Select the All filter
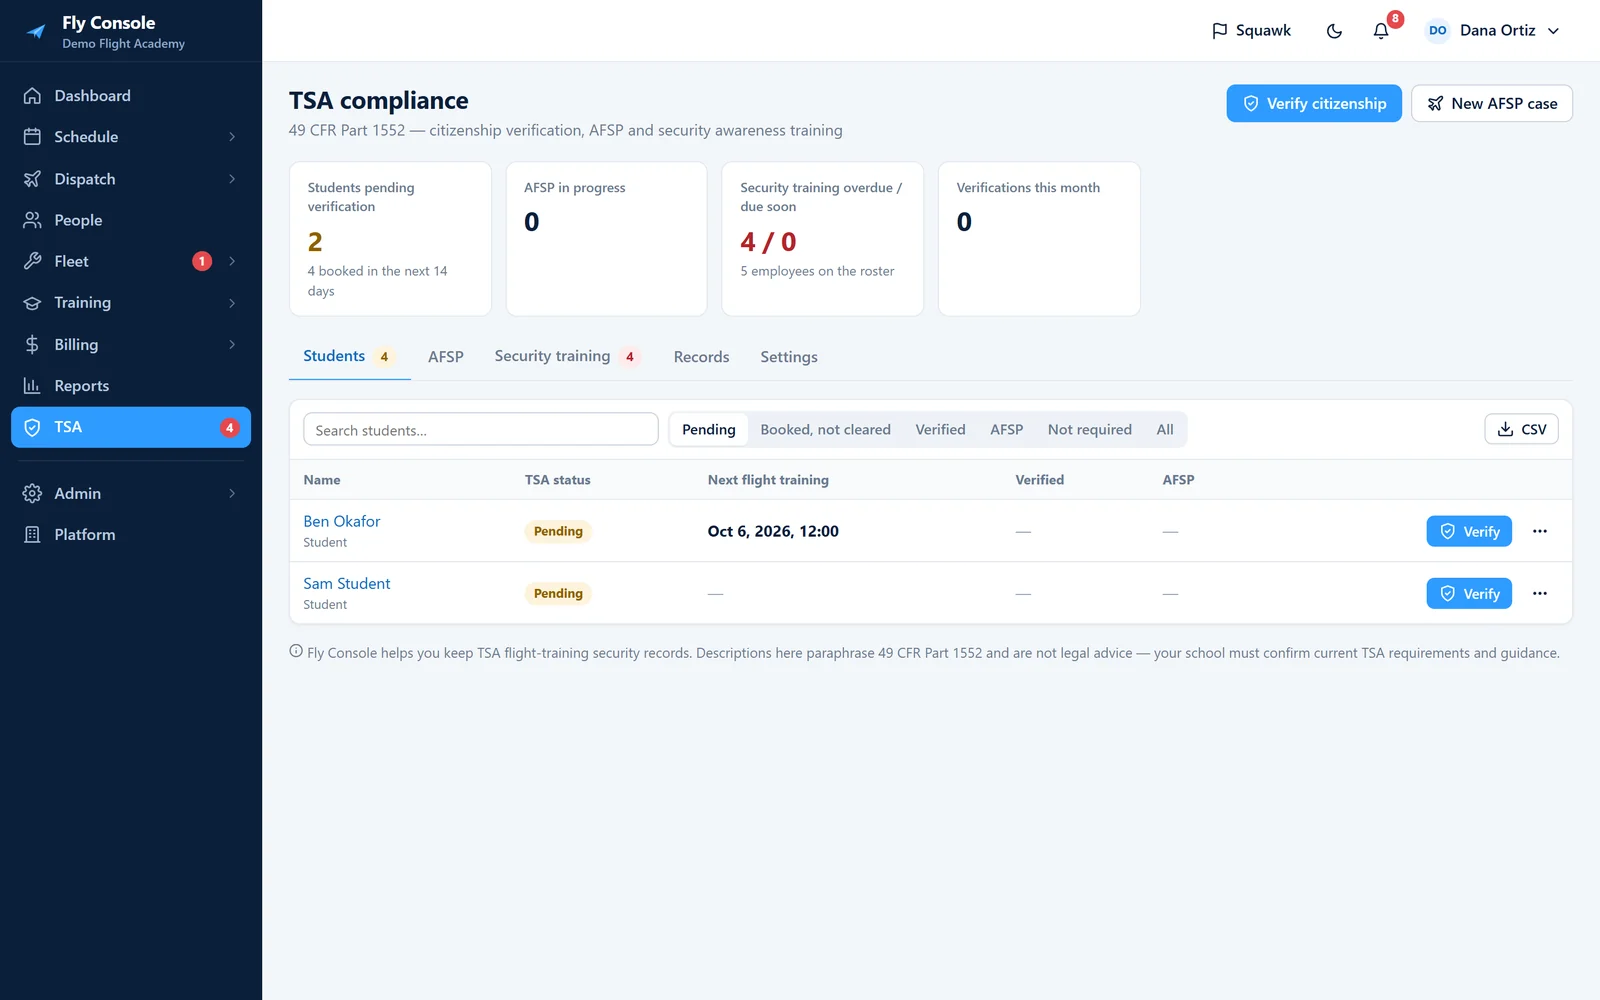 [x=1165, y=430]
